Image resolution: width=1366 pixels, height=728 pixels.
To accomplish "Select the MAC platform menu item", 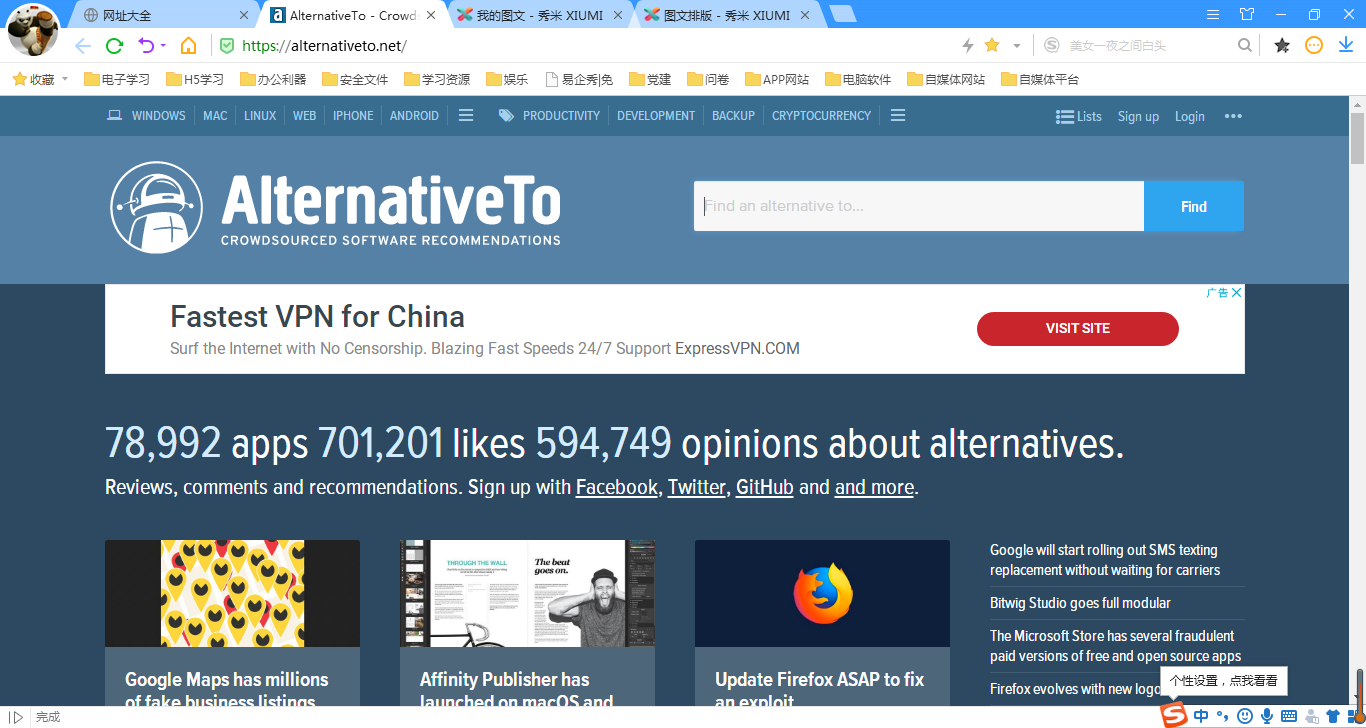I will [215, 116].
